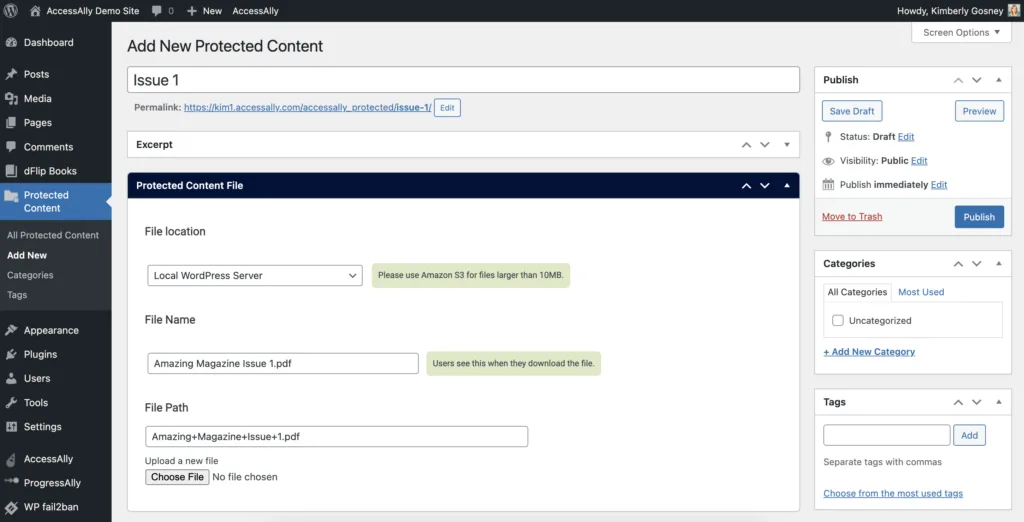Click the File Name input field
Image resolution: width=1024 pixels, height=522 pixels.
pos(283,364)
